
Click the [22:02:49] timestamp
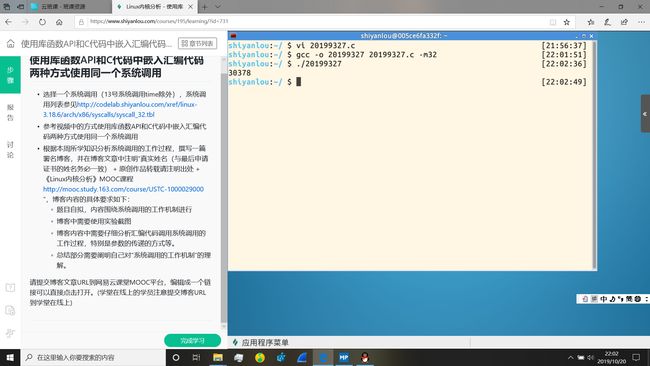(x=564, y=82)
